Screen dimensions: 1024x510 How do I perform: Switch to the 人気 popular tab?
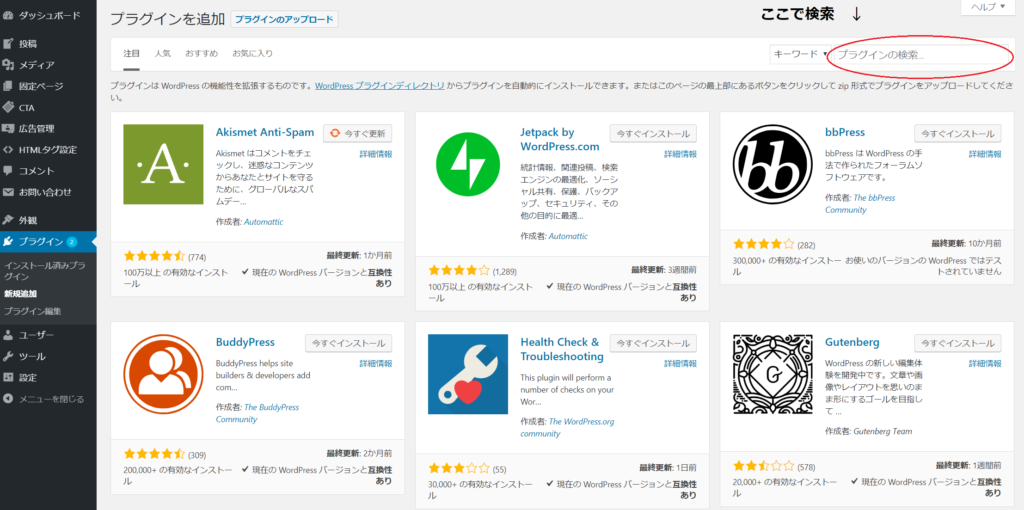pos(163,54)
